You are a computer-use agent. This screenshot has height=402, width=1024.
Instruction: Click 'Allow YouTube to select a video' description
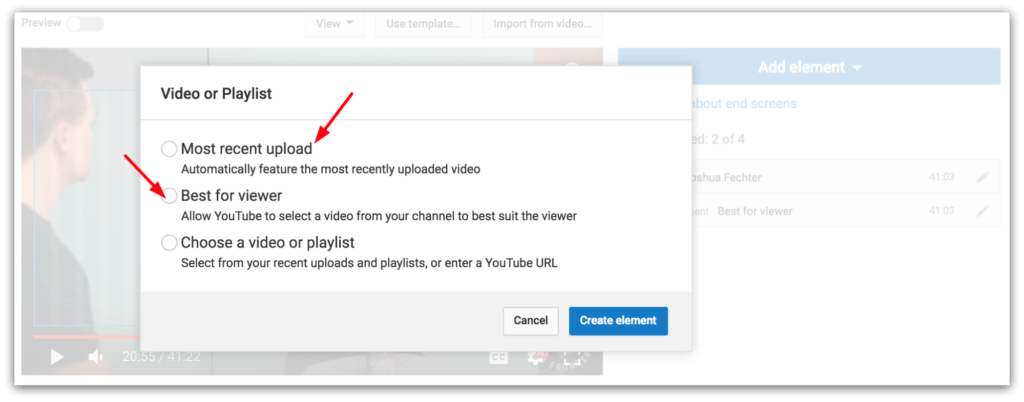pyautogui.click(x=379, y=216)
